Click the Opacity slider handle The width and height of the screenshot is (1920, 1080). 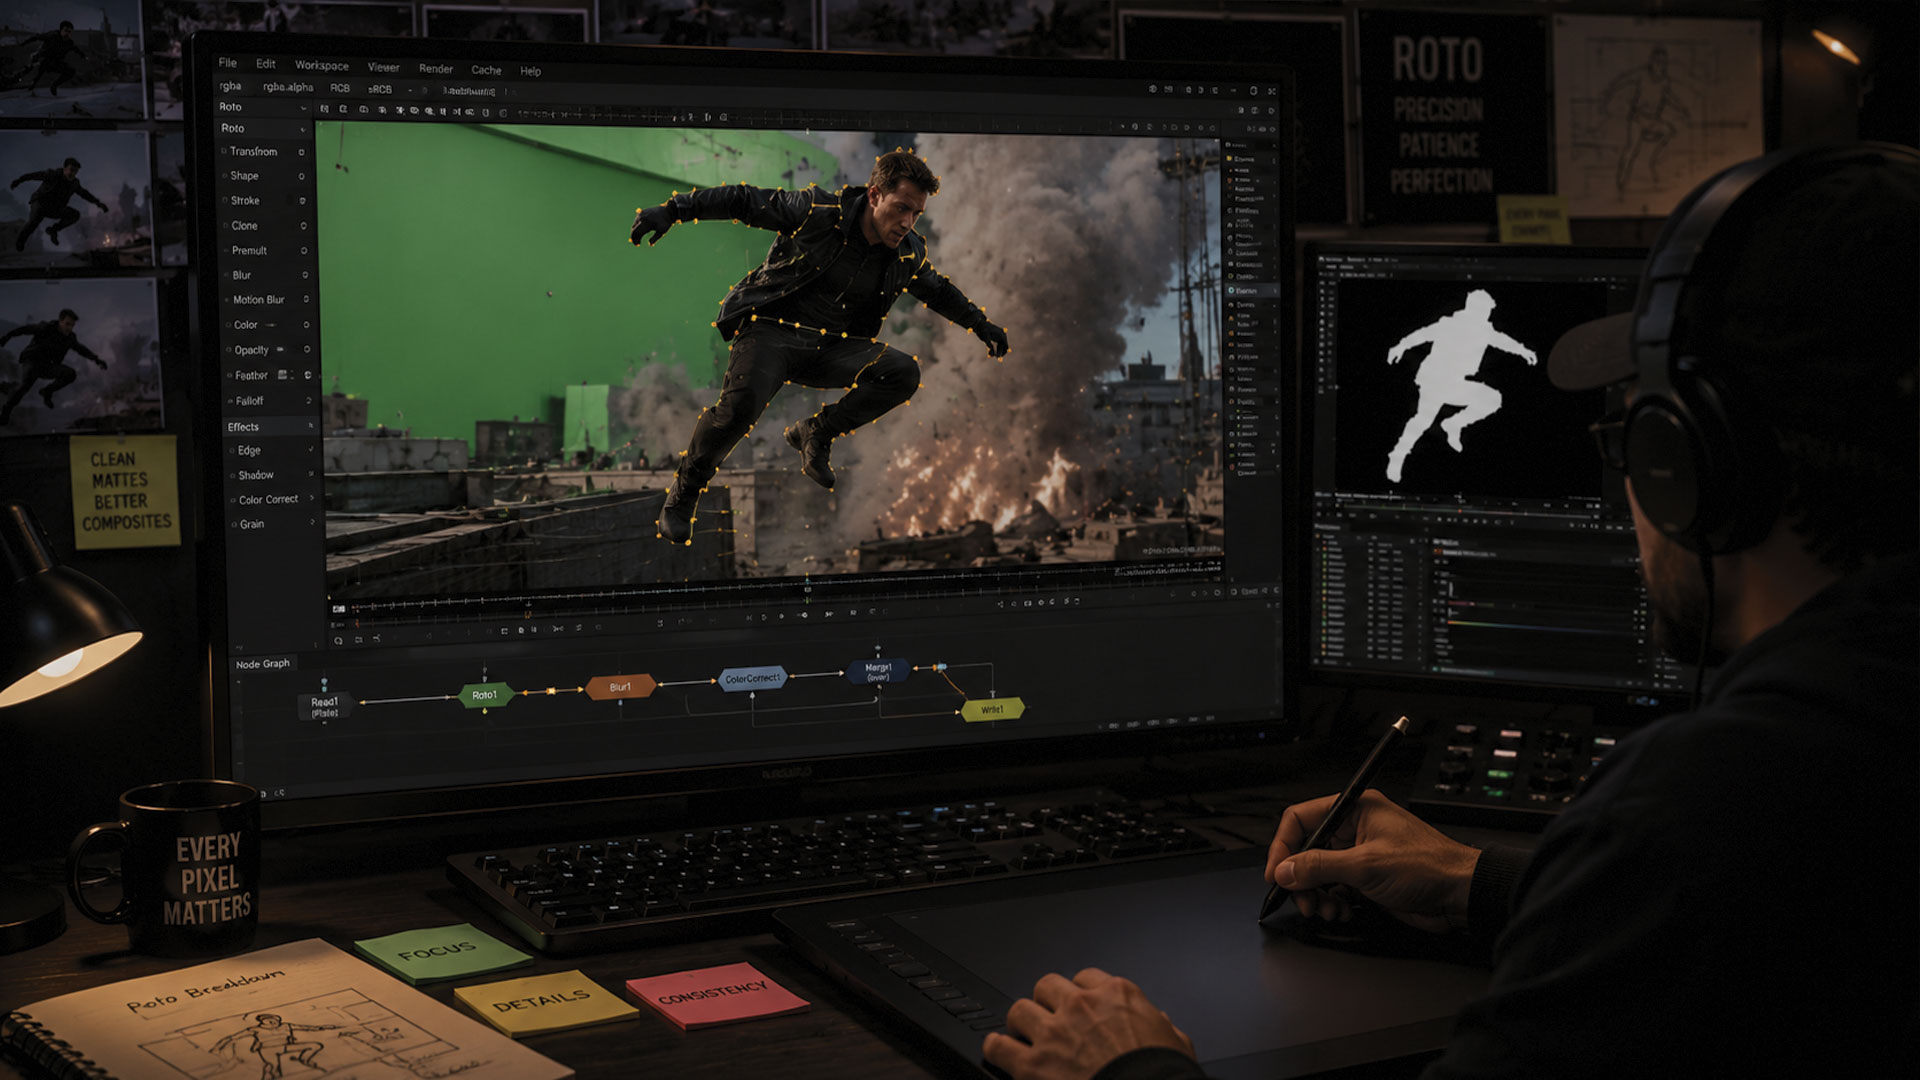(x=280, y=350)
